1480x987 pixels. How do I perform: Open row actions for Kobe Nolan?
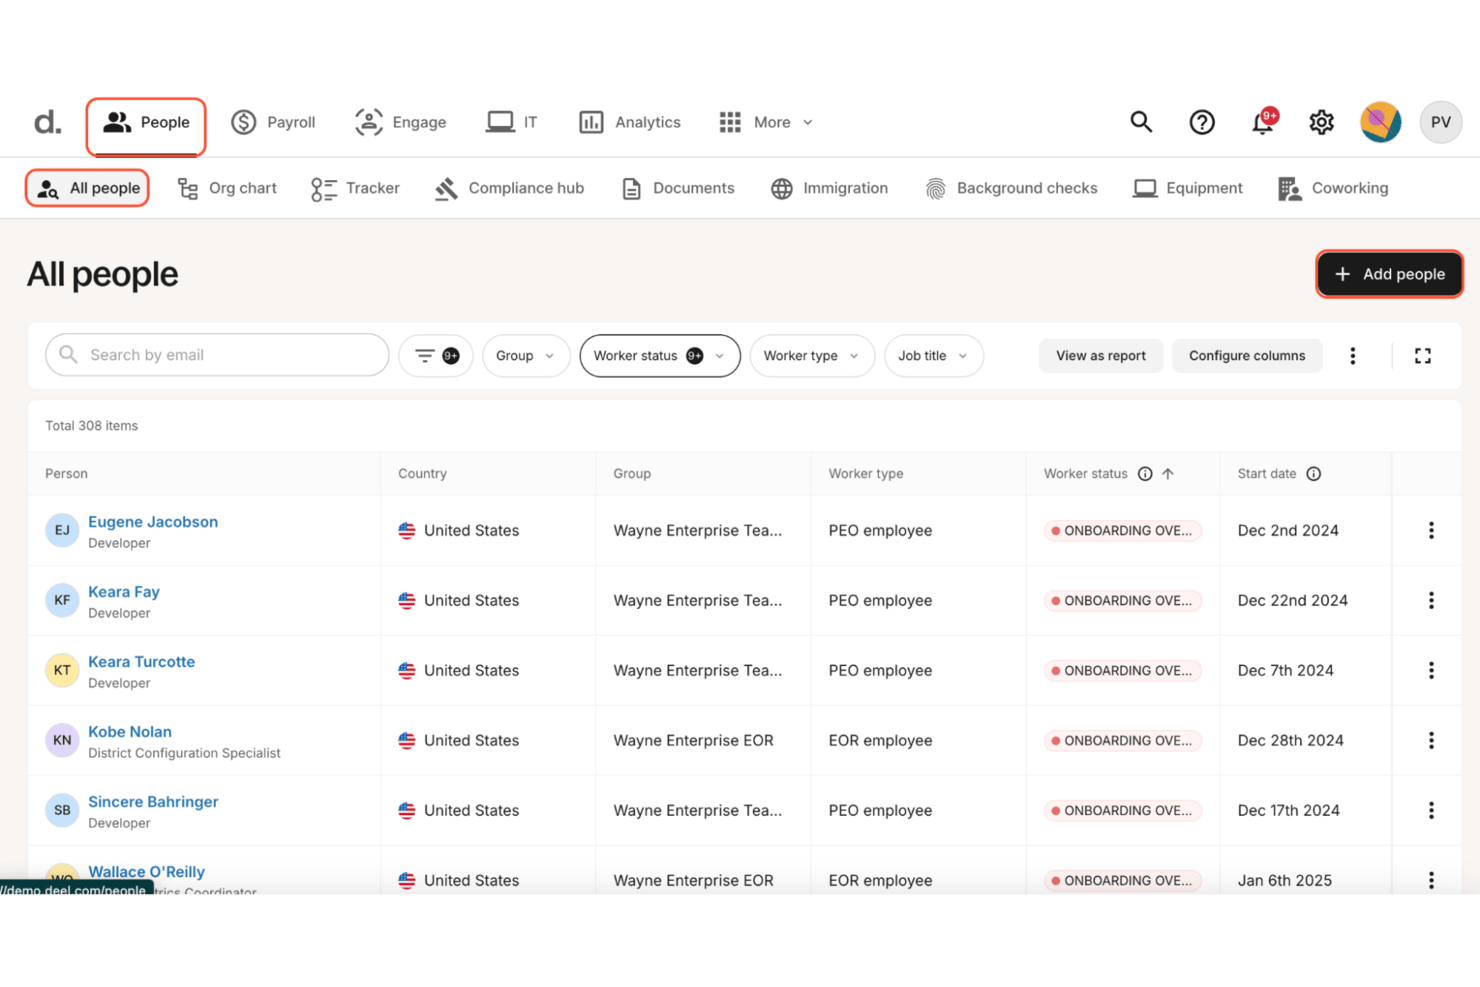[x=1431, y=741]
